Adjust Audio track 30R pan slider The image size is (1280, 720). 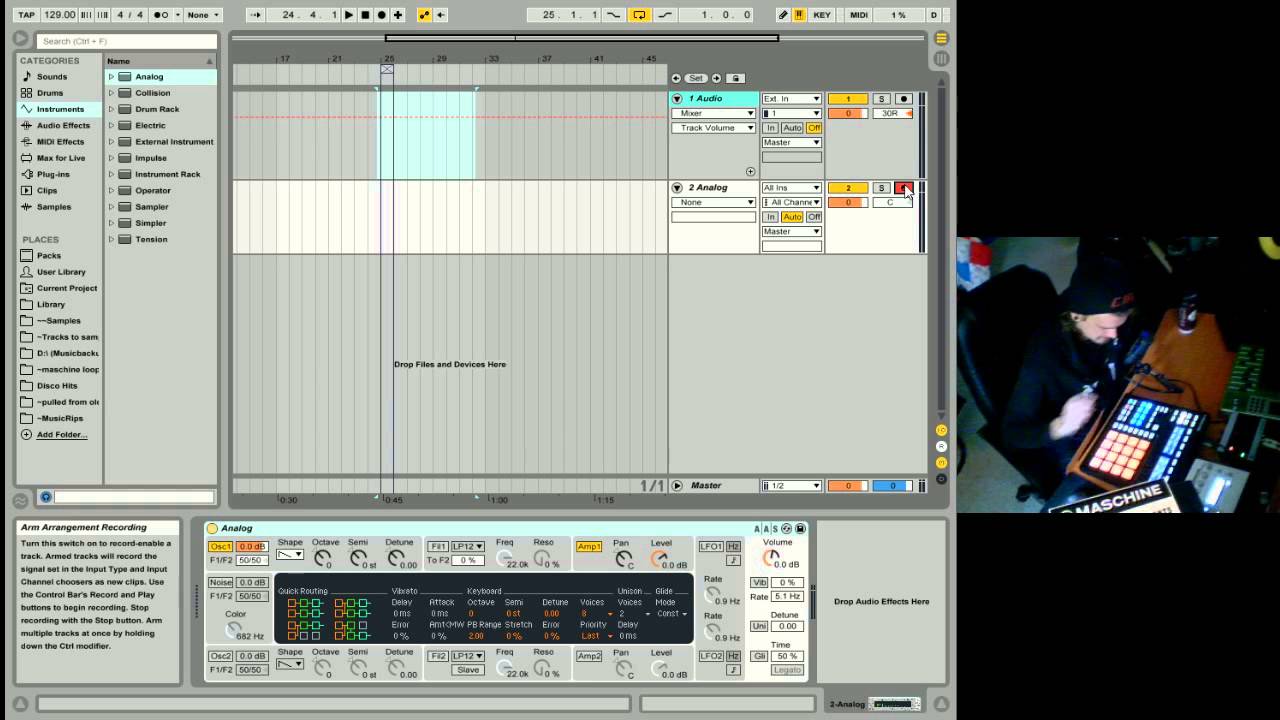point(891,113)
